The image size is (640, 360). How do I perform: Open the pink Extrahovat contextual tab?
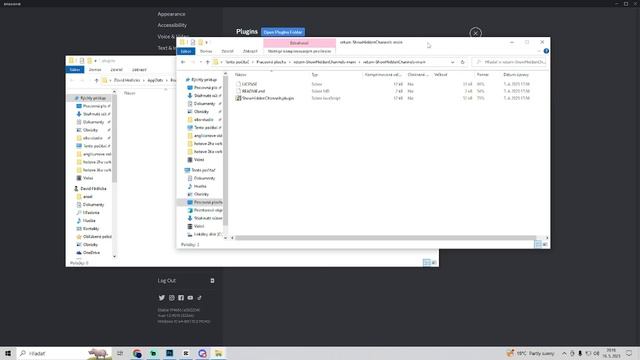click(299, 43)
